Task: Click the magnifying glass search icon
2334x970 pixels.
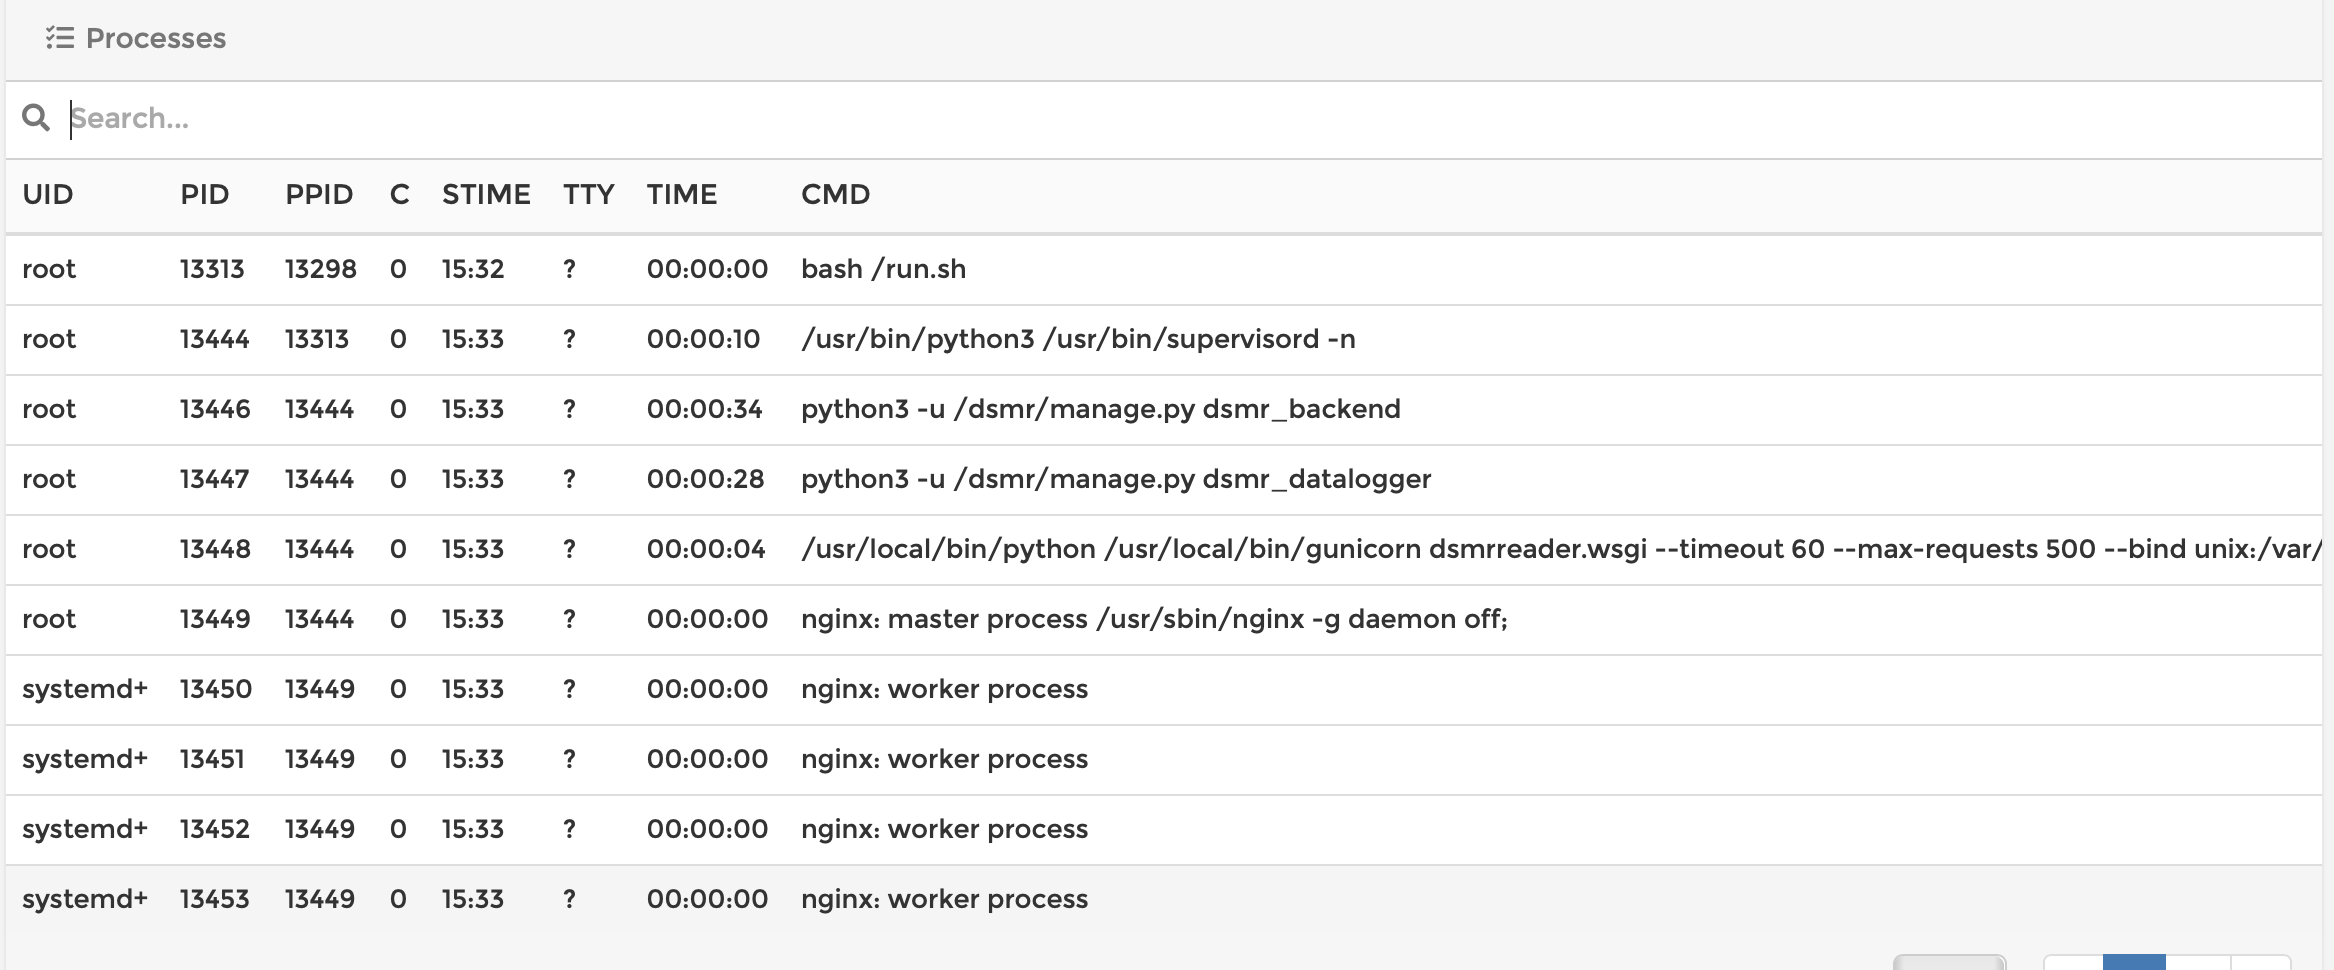Action: (x=38, y=118)
